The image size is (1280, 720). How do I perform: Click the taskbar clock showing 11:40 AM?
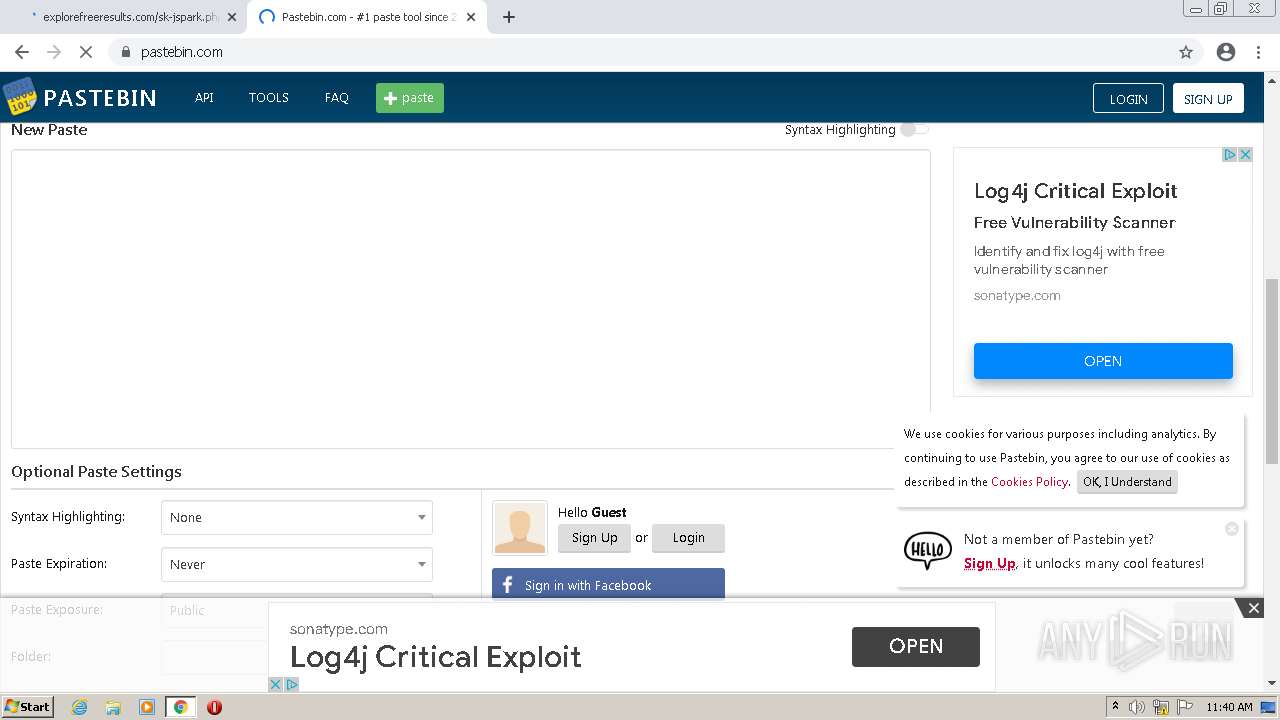[1229, 707]
